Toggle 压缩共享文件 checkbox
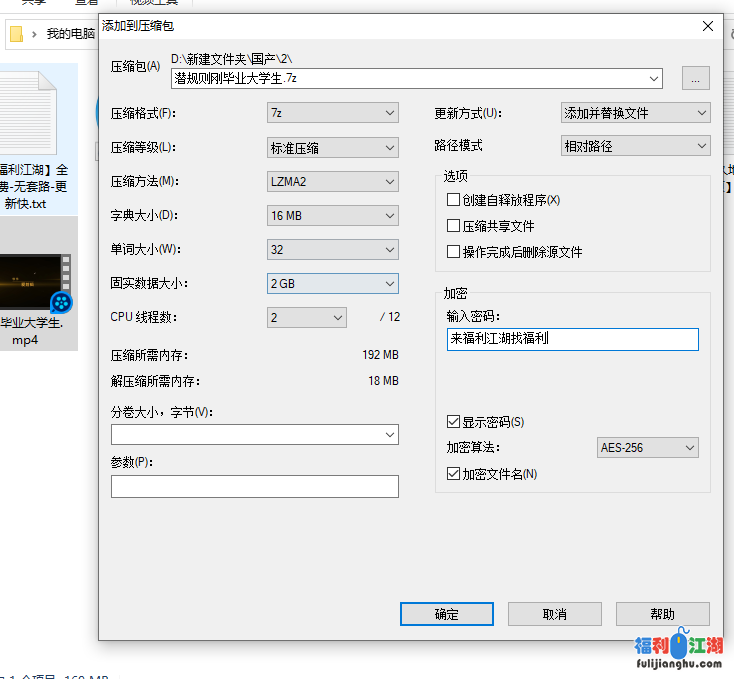Screen dimensions: 734x679 (x=454, y=226)
